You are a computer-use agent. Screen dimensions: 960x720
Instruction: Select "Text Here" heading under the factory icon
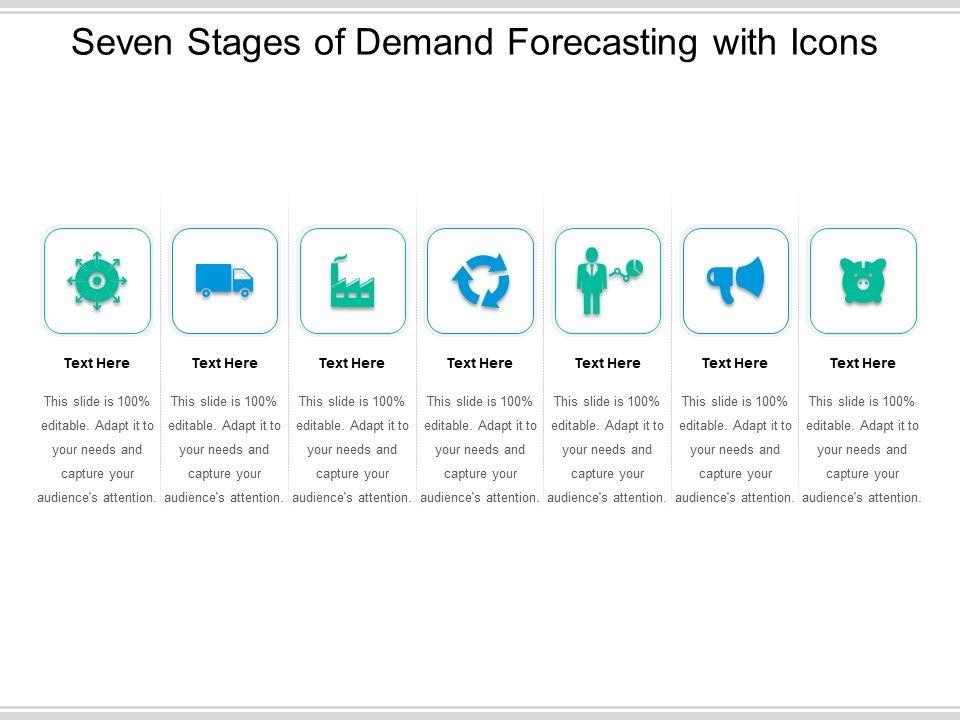click(x=352, y=363)
